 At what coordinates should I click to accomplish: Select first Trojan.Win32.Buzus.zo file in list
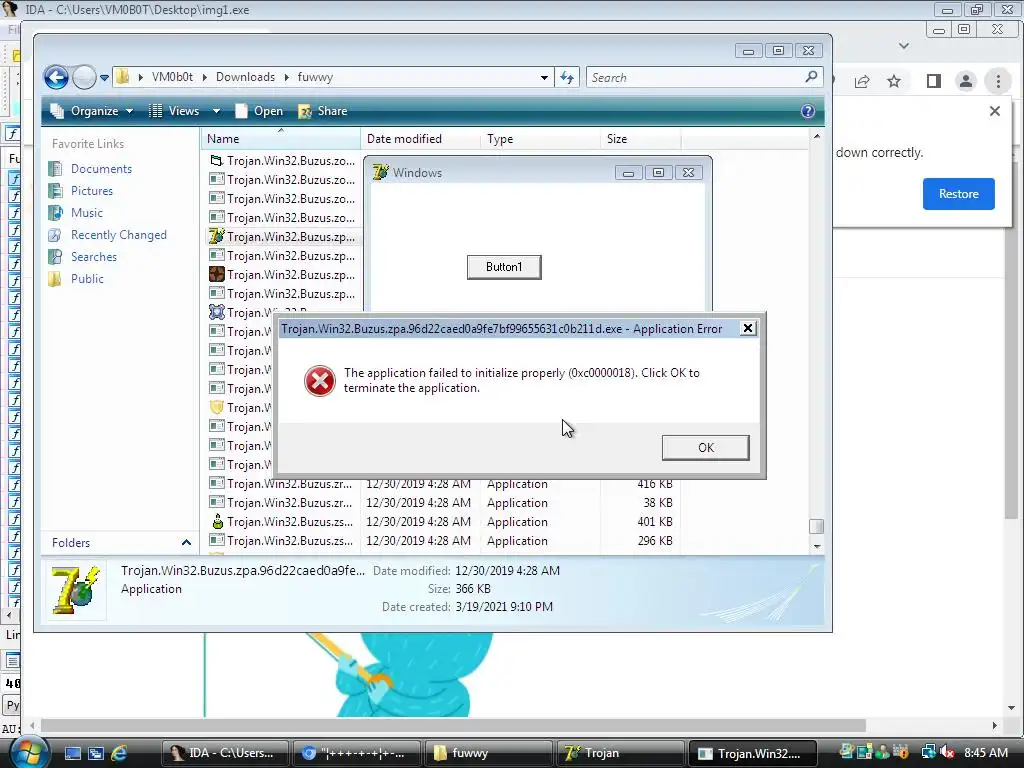click(283, 161)
